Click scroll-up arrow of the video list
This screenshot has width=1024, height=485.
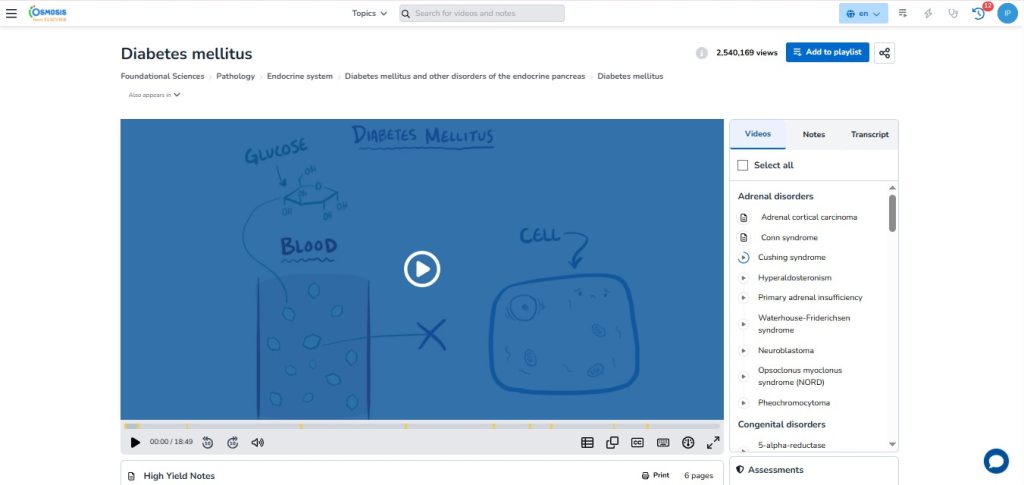tap(892, 188)
